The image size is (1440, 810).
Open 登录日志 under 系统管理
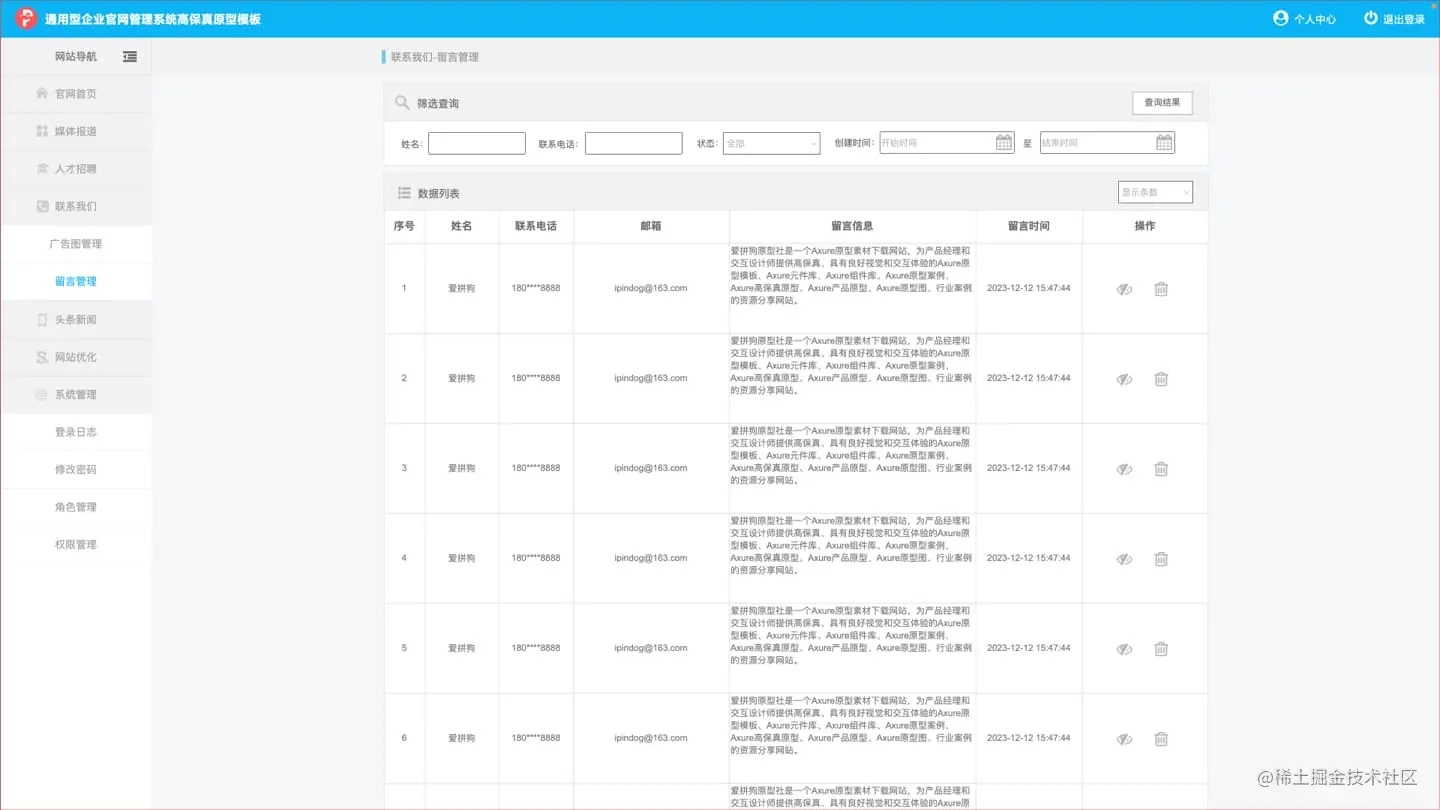pyautogui.click(x=76, y=432)
